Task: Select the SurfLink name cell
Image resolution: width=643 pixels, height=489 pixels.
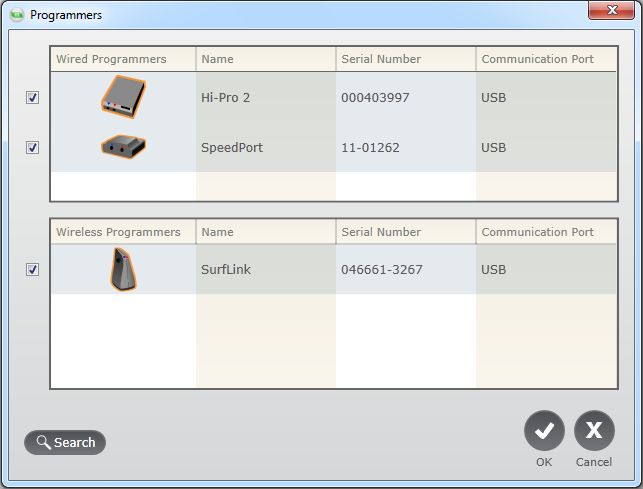Action: pyautogui.click(x=266, y=270)
